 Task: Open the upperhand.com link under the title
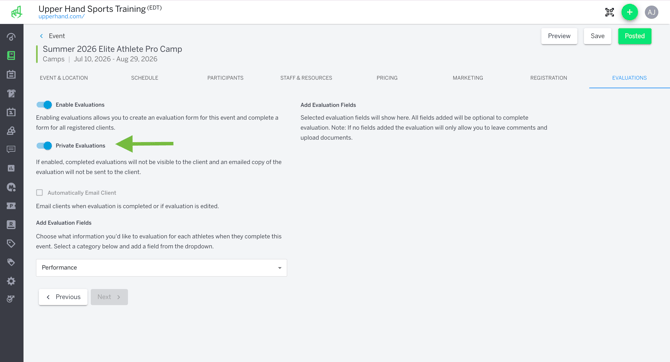[x=62, y=17]
